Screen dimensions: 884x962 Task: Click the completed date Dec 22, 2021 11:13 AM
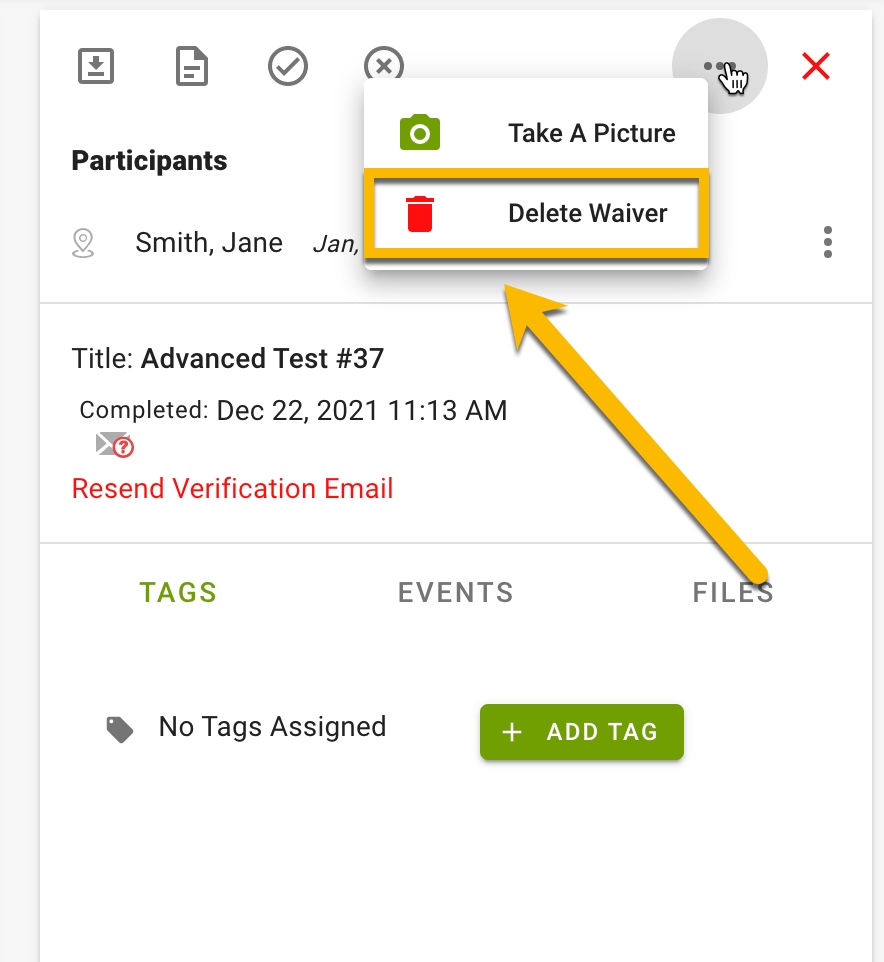click(362, 410)
